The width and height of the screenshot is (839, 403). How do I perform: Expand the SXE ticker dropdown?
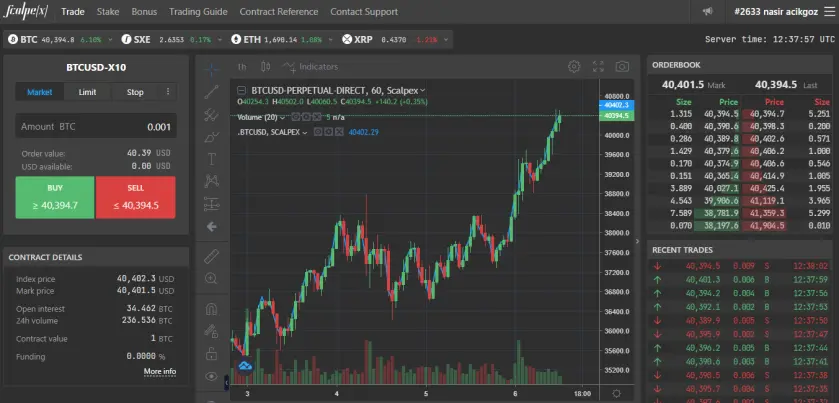[220, 40]
